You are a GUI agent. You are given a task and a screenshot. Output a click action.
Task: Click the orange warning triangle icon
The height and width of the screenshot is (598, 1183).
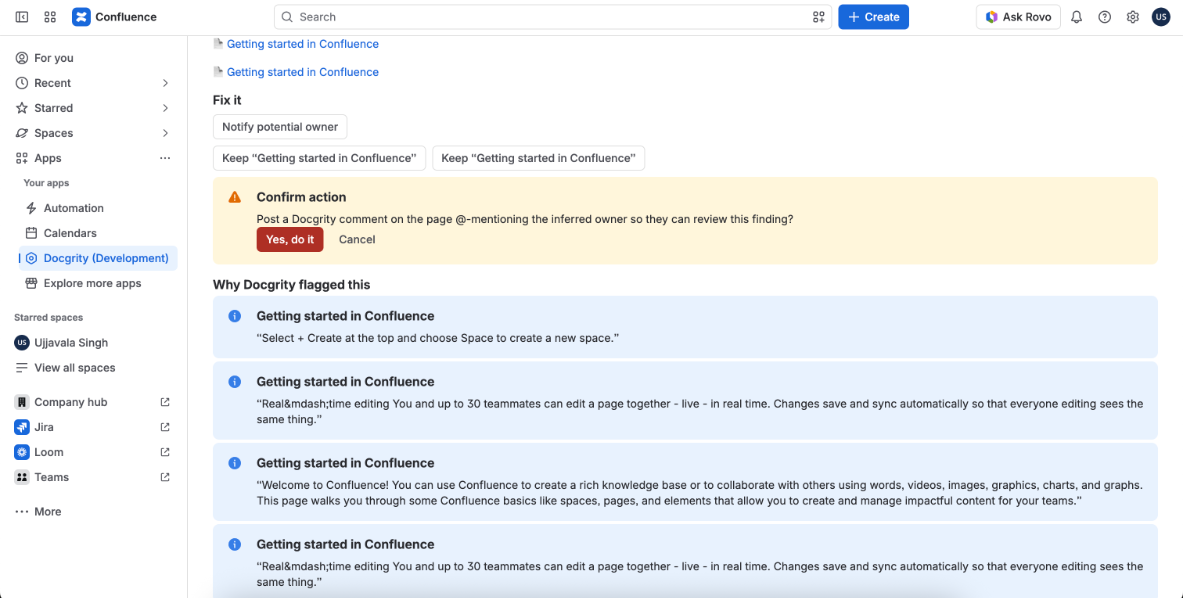point(235,197)
